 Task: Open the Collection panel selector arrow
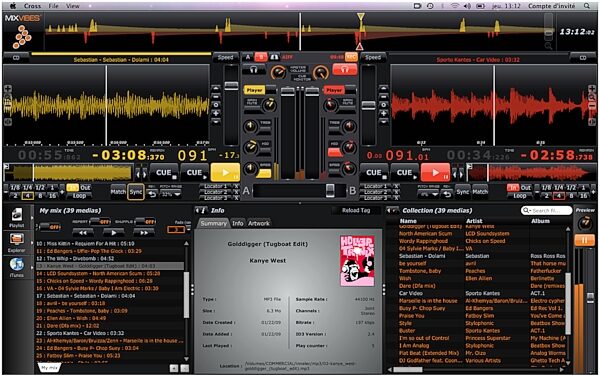[x=392, y=210]
